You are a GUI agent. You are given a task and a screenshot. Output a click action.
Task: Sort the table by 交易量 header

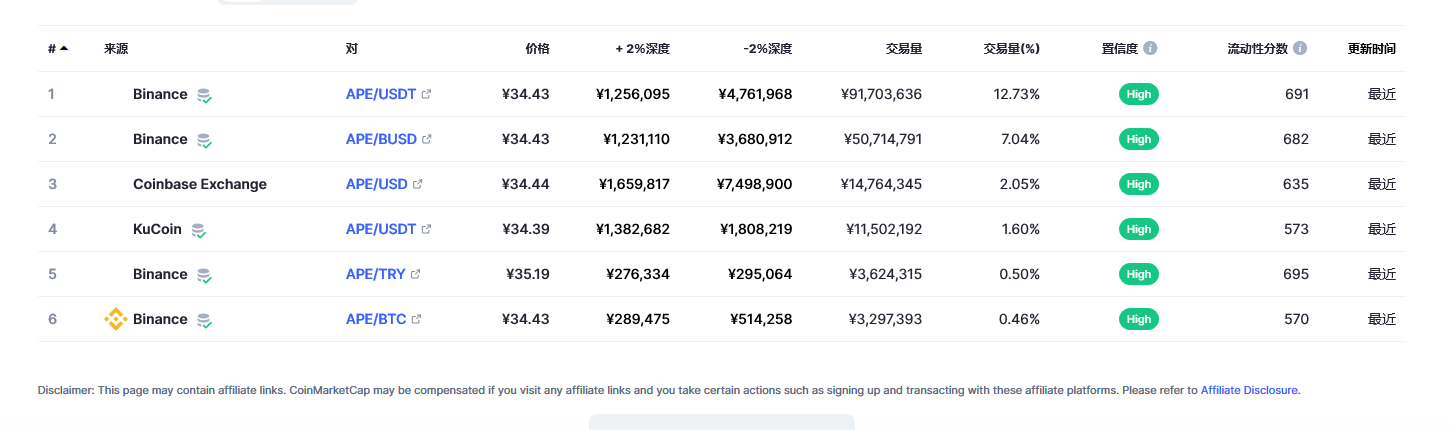click(904, 48)
